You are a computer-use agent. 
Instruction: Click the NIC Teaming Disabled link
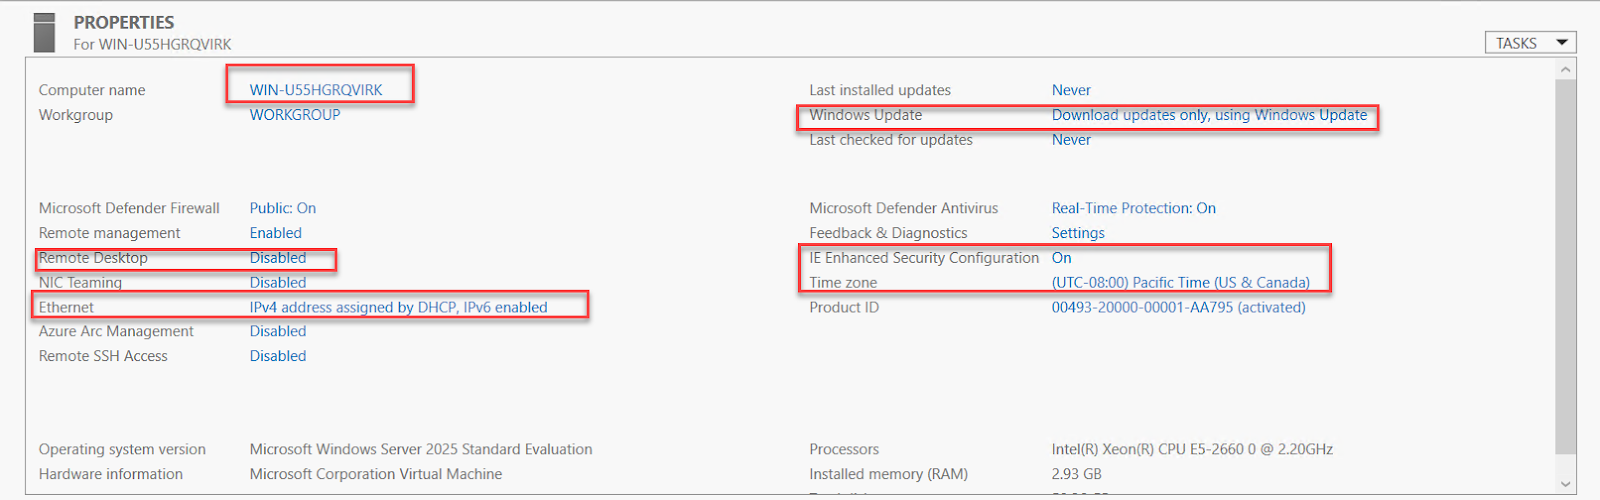point(278,283)
